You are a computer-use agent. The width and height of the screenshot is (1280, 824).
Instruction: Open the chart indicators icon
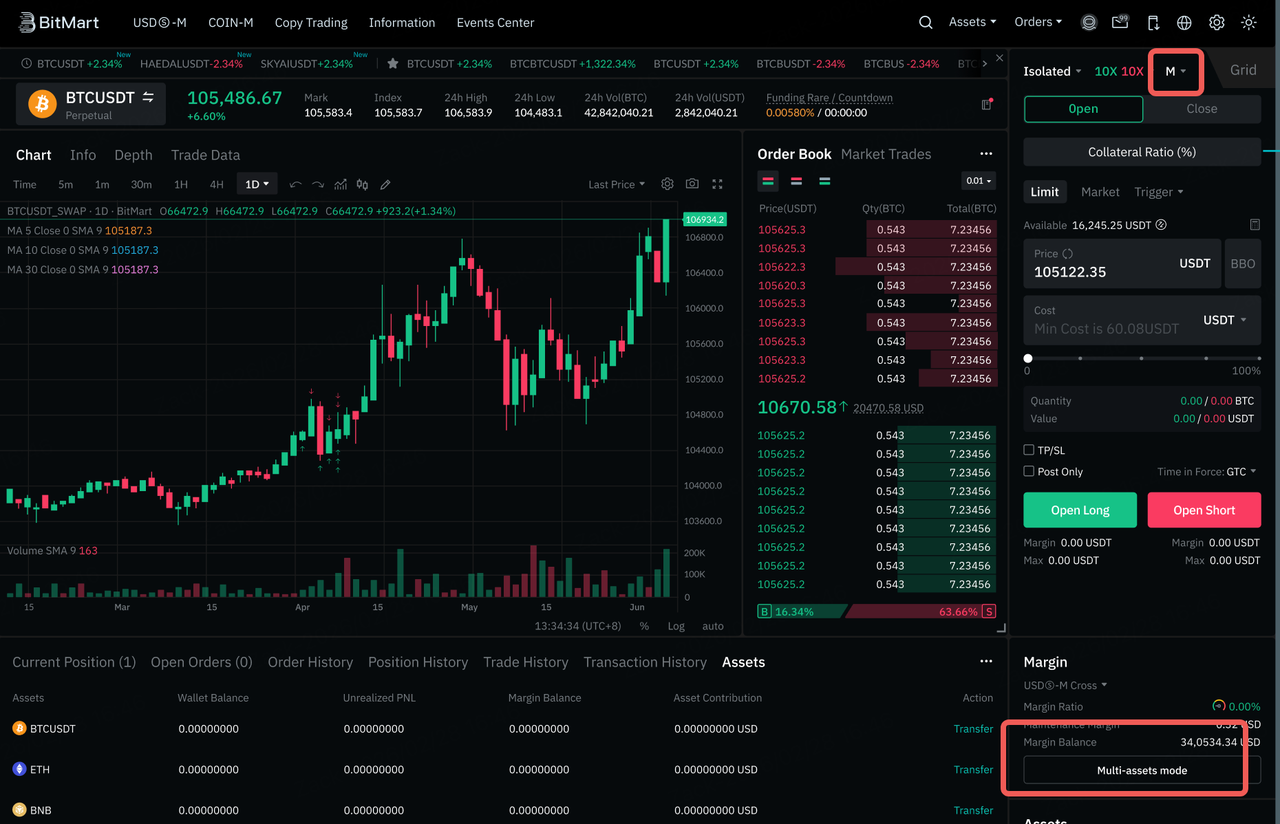(341, 184)
